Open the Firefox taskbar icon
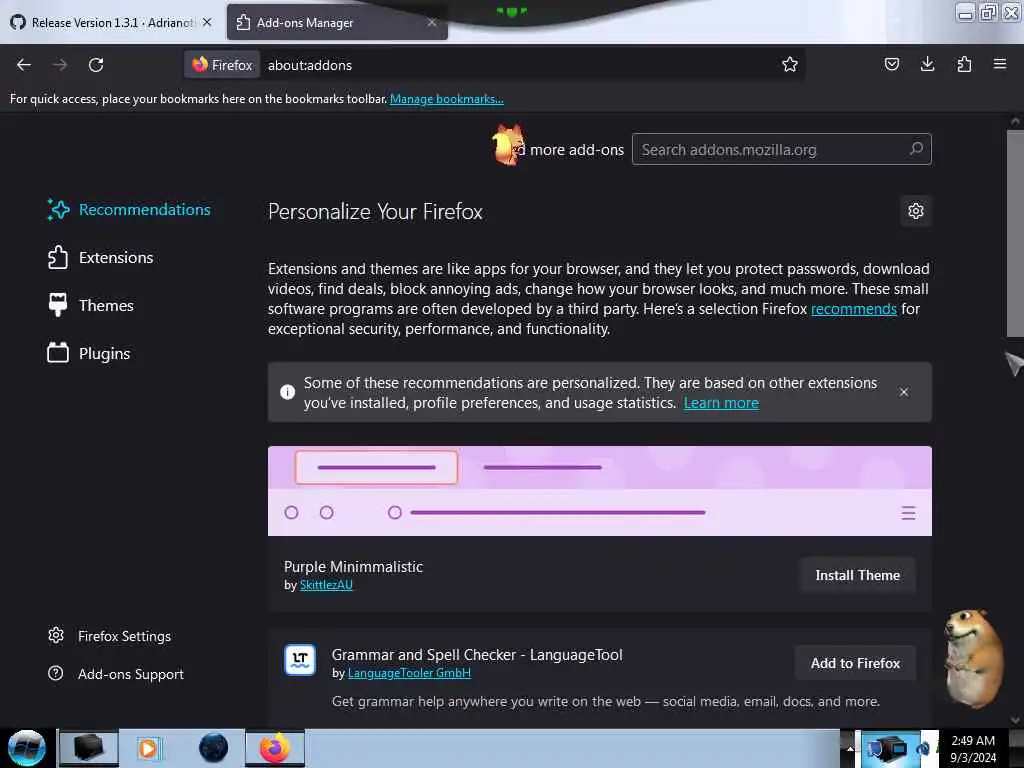 click(x=275, y=748)
